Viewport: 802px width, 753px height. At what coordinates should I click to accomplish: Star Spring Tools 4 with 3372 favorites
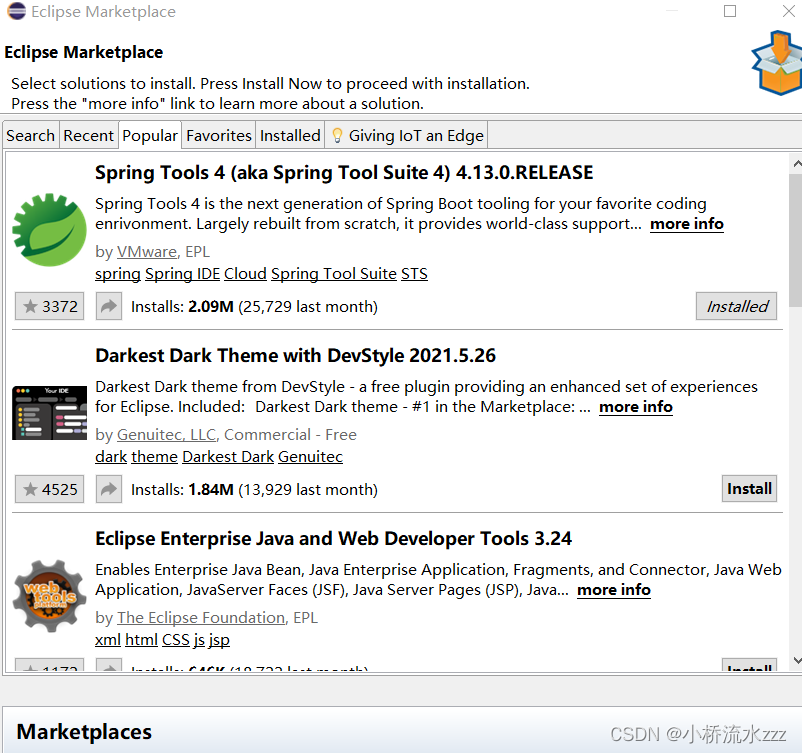coord(50,306)
